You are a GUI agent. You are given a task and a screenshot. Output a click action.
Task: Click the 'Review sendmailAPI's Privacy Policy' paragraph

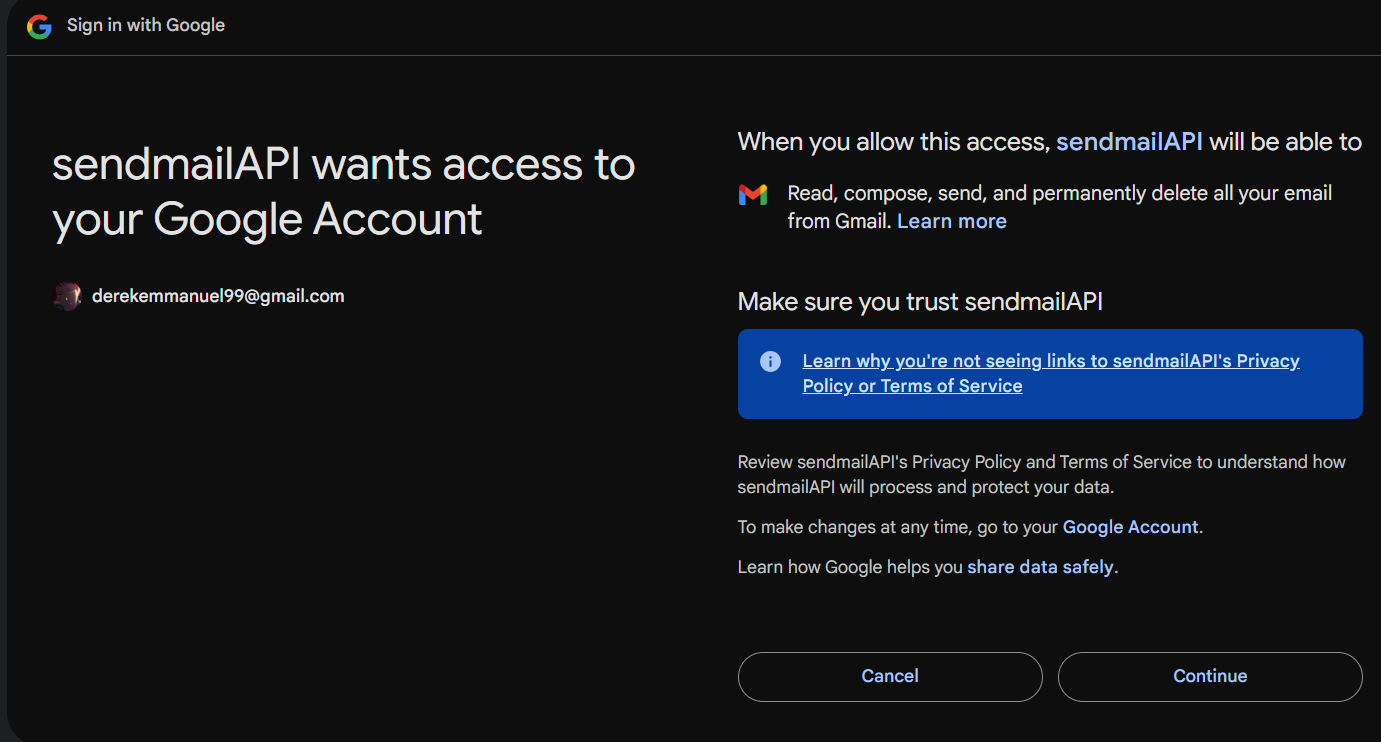[1042, 475]
